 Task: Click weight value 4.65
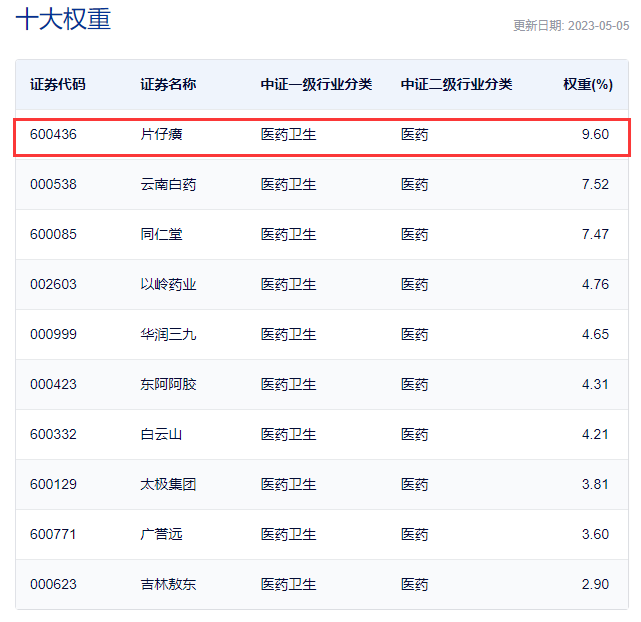(595, 334)
